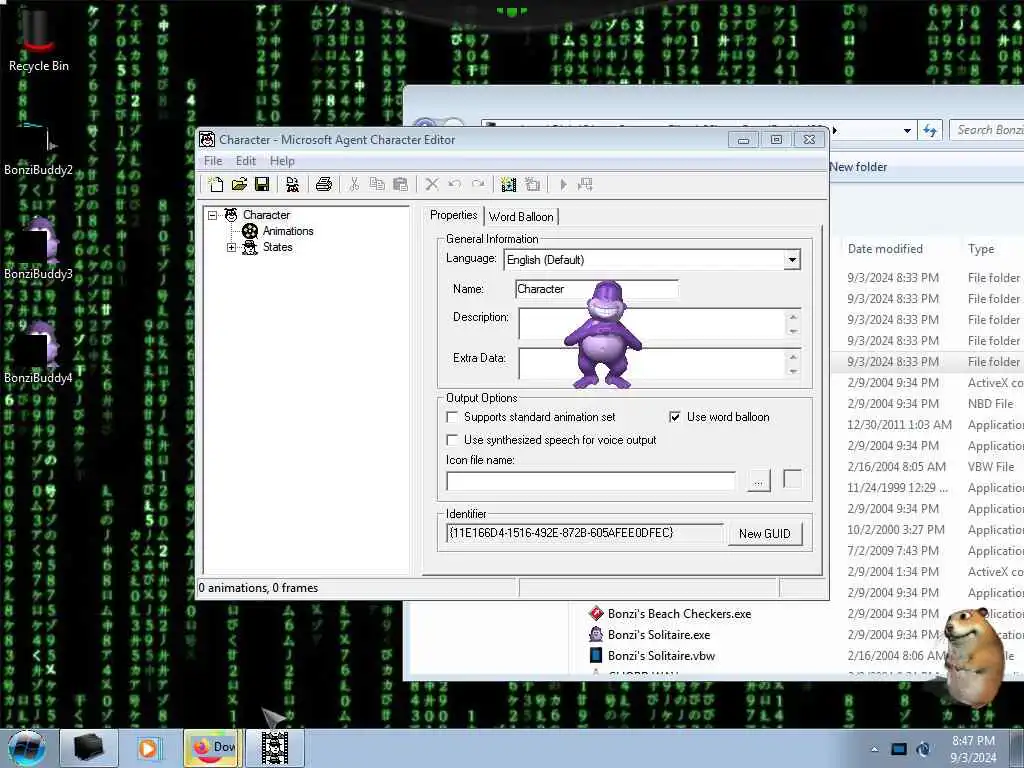Click the Undo arrow icon
Viewport: 1024px width, 768px height.
pyautogui.click(x=455, y=185)
